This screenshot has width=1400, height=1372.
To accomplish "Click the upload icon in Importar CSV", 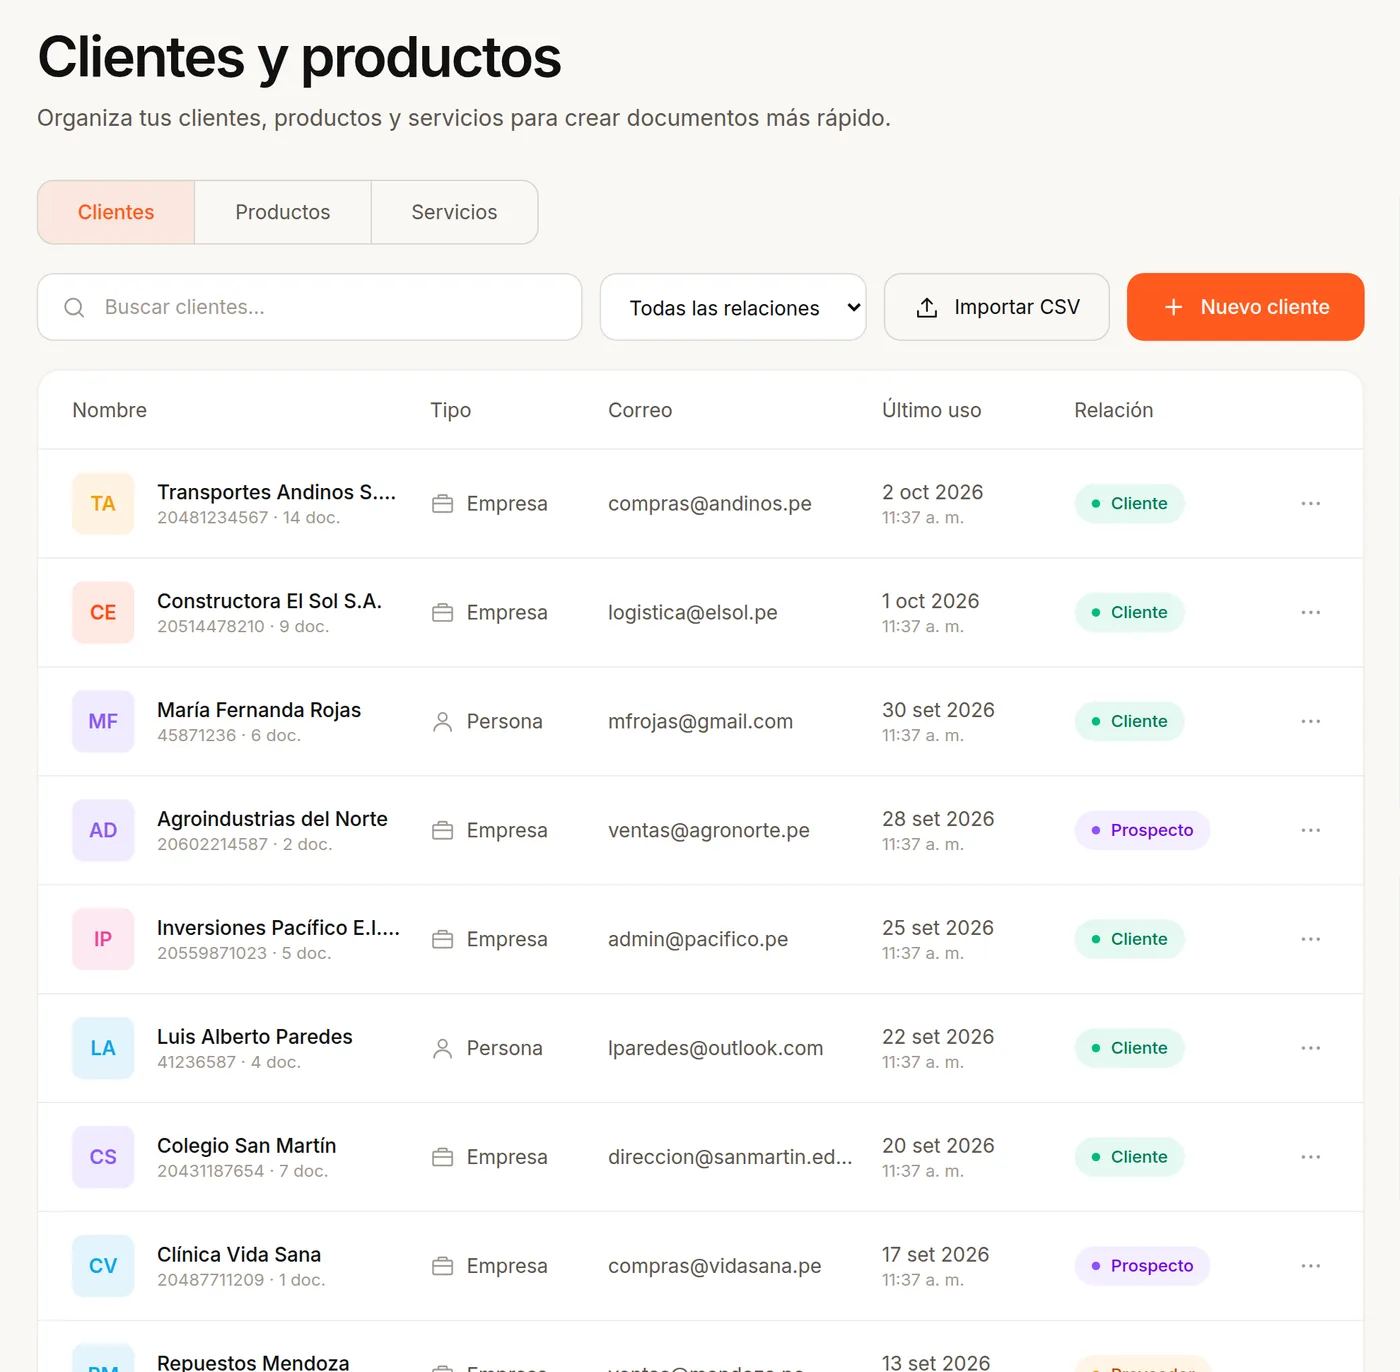I will [x=927, y=307].
